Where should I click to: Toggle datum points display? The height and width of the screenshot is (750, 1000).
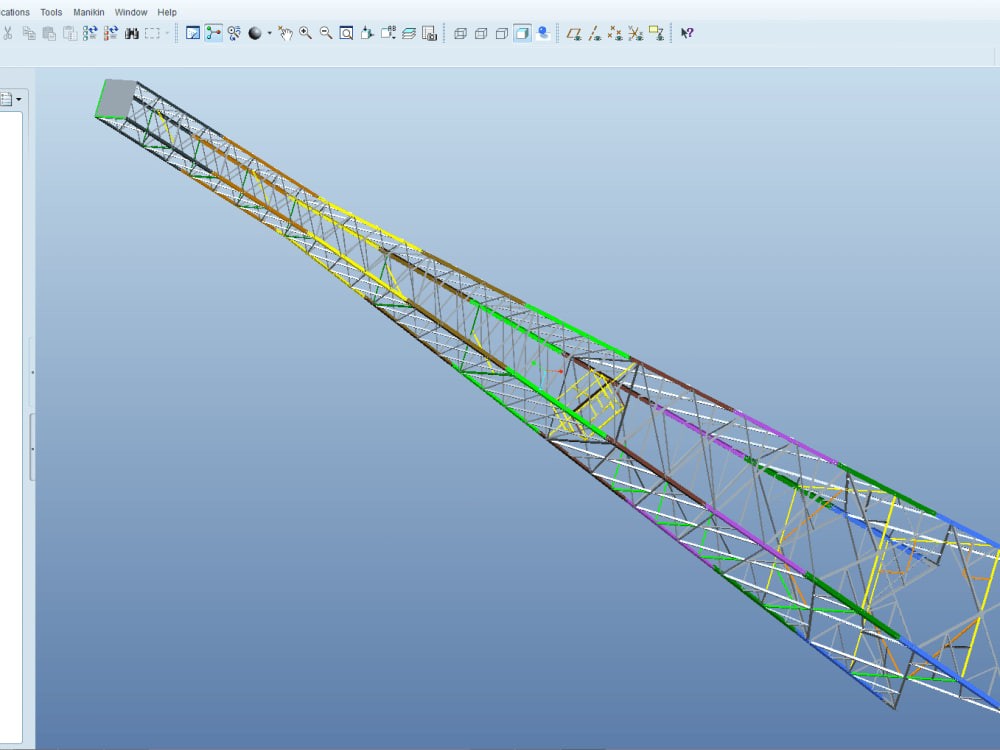(615, 33)
